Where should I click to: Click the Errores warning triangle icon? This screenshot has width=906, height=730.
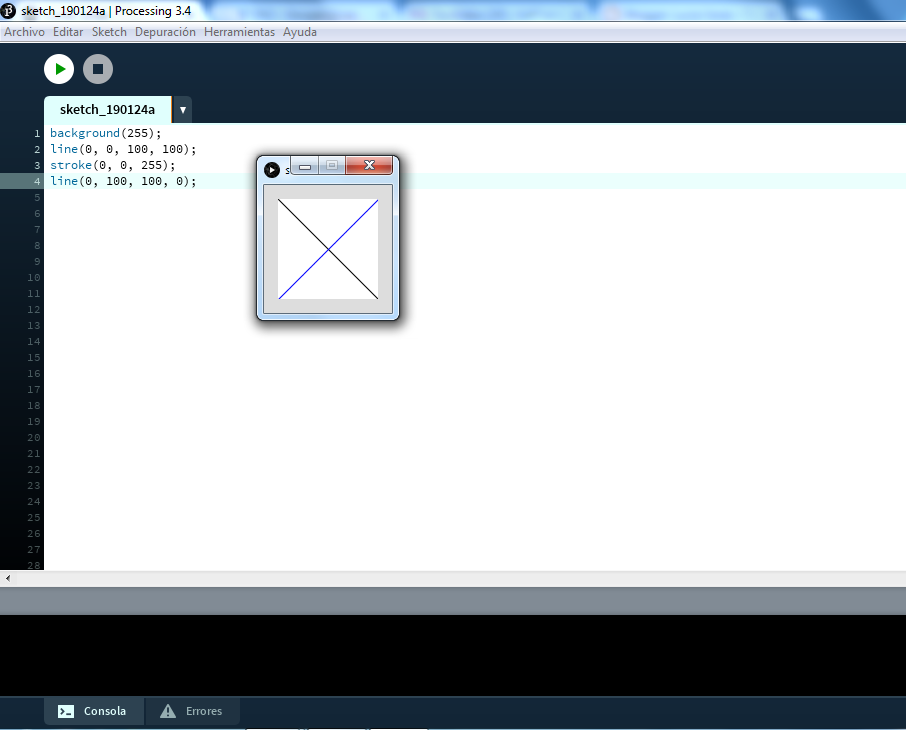[168, 711]
